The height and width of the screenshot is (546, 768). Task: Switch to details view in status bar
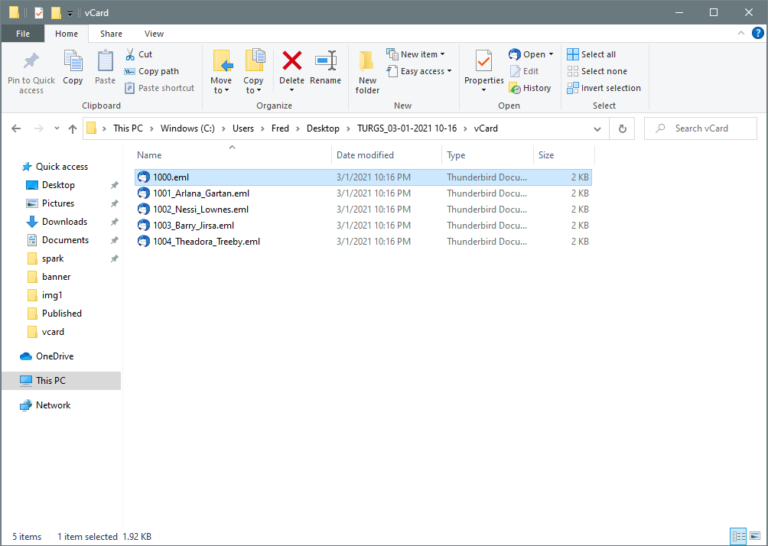pyautogui.click(x=738, y=537)
